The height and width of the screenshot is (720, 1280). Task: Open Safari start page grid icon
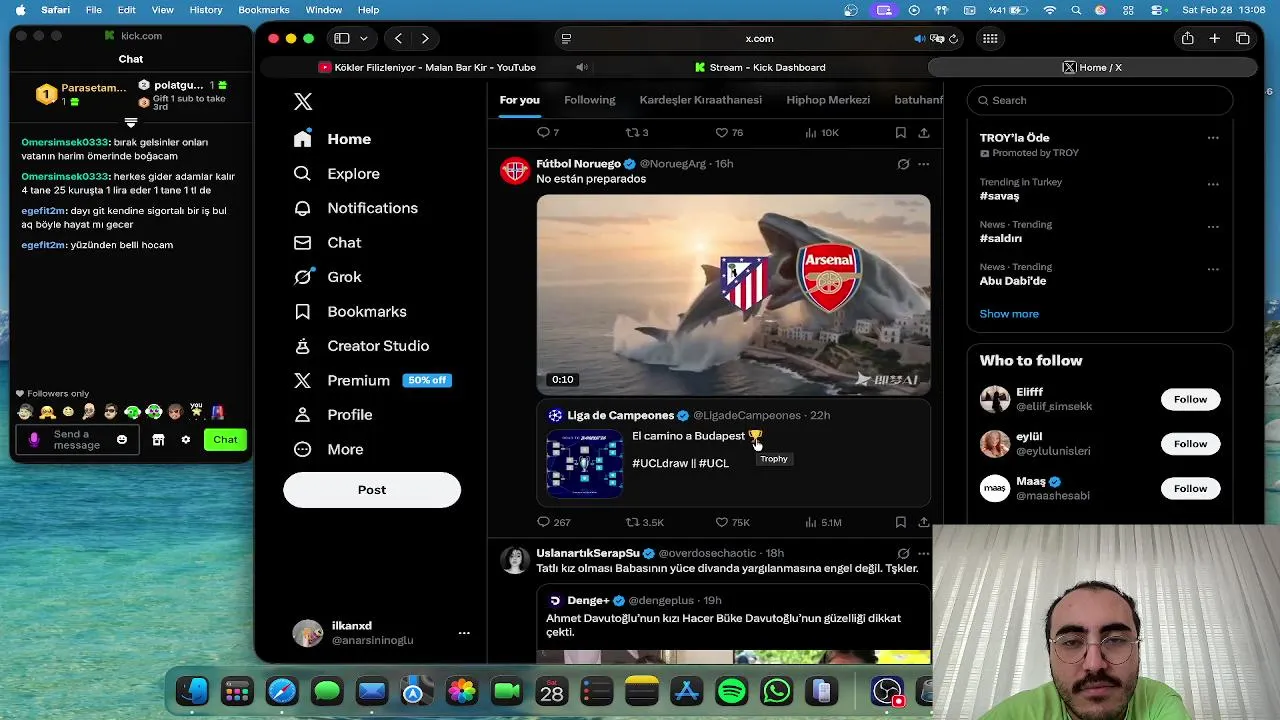click(x=990, y=39)
